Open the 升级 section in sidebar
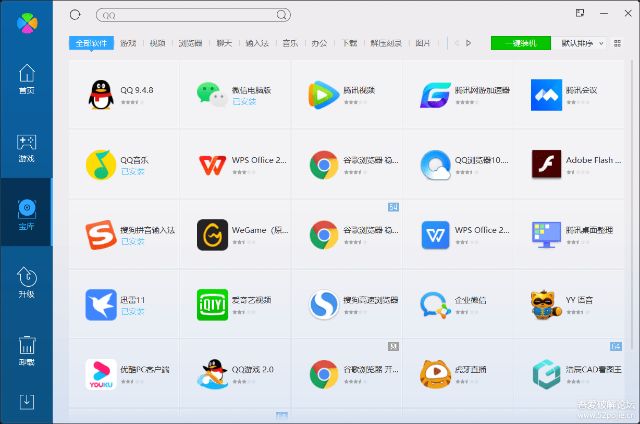Viewport: 640px width, 424px height. tap(27, 282)
